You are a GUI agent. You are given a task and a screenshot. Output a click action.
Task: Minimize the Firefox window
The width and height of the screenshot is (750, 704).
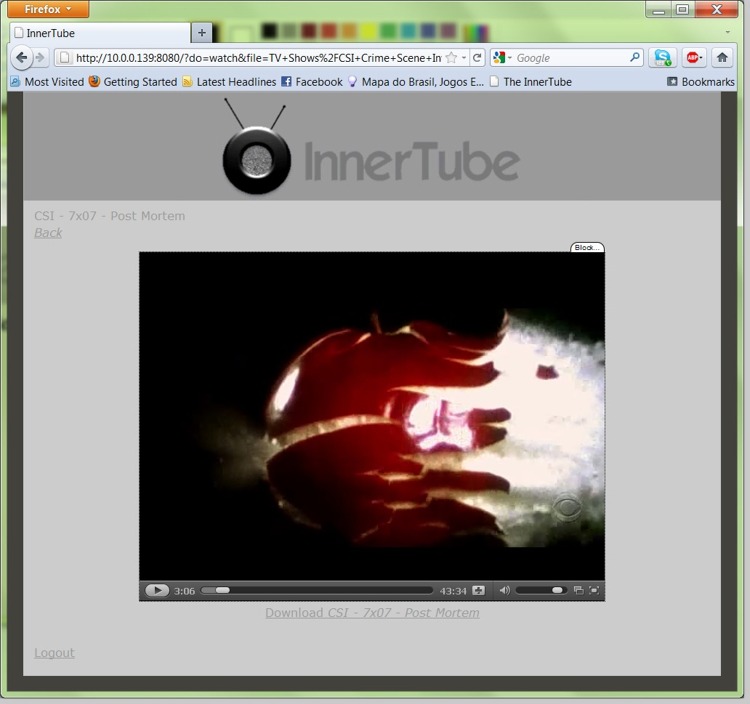click(x=659, y=9)
